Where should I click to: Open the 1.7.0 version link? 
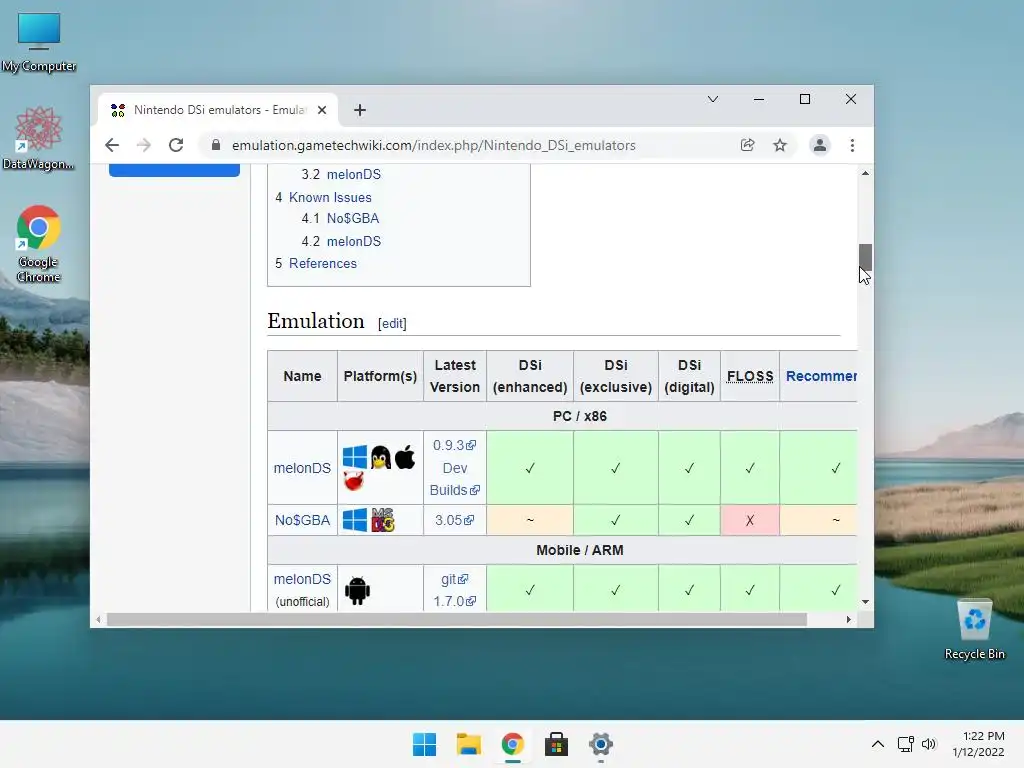tap(455, 601)
